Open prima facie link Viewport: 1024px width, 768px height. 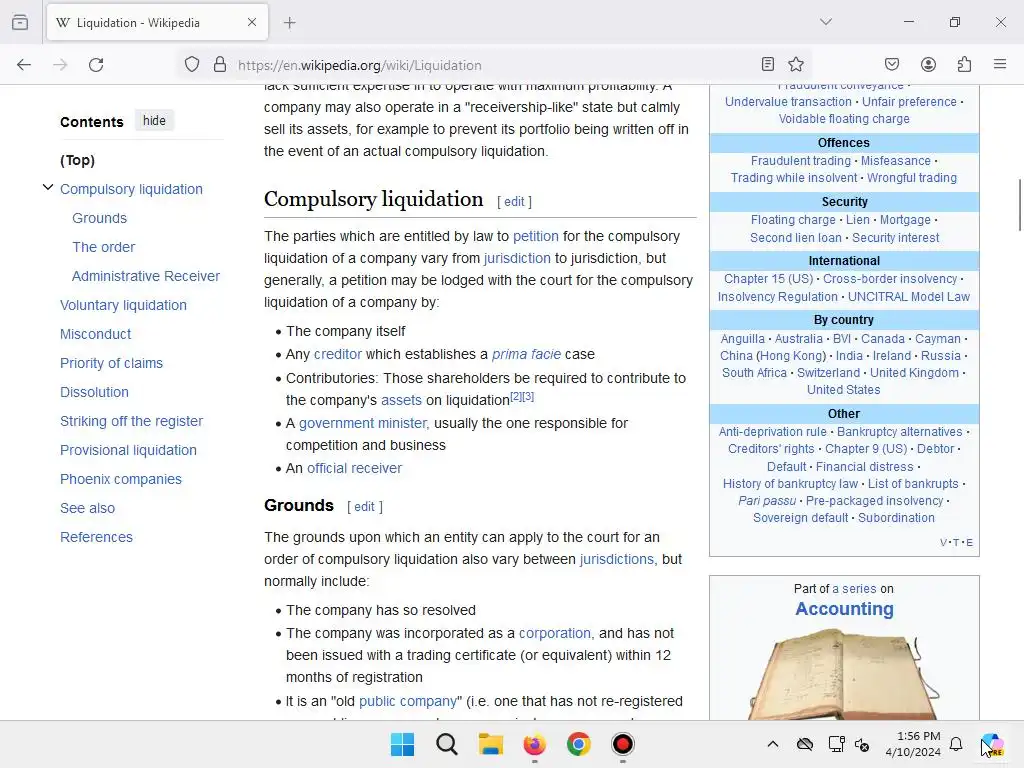tap(526, 354)
